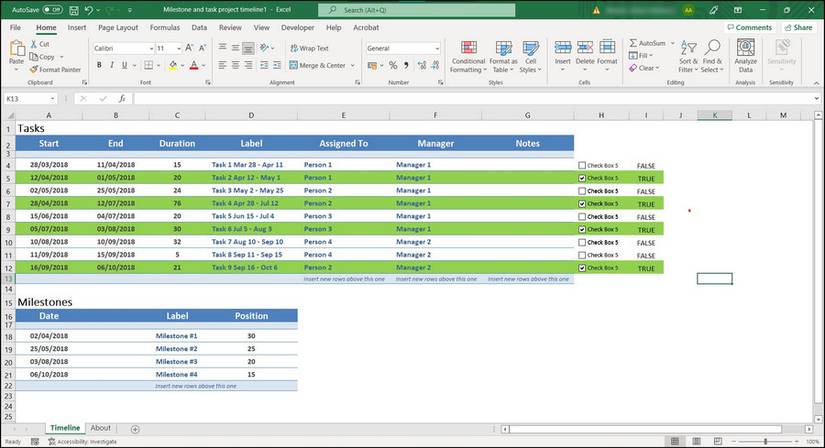Image resolution: width=825 pixels, height=448 pixels.
Task: Click Format cells icon
Action: 607,48
